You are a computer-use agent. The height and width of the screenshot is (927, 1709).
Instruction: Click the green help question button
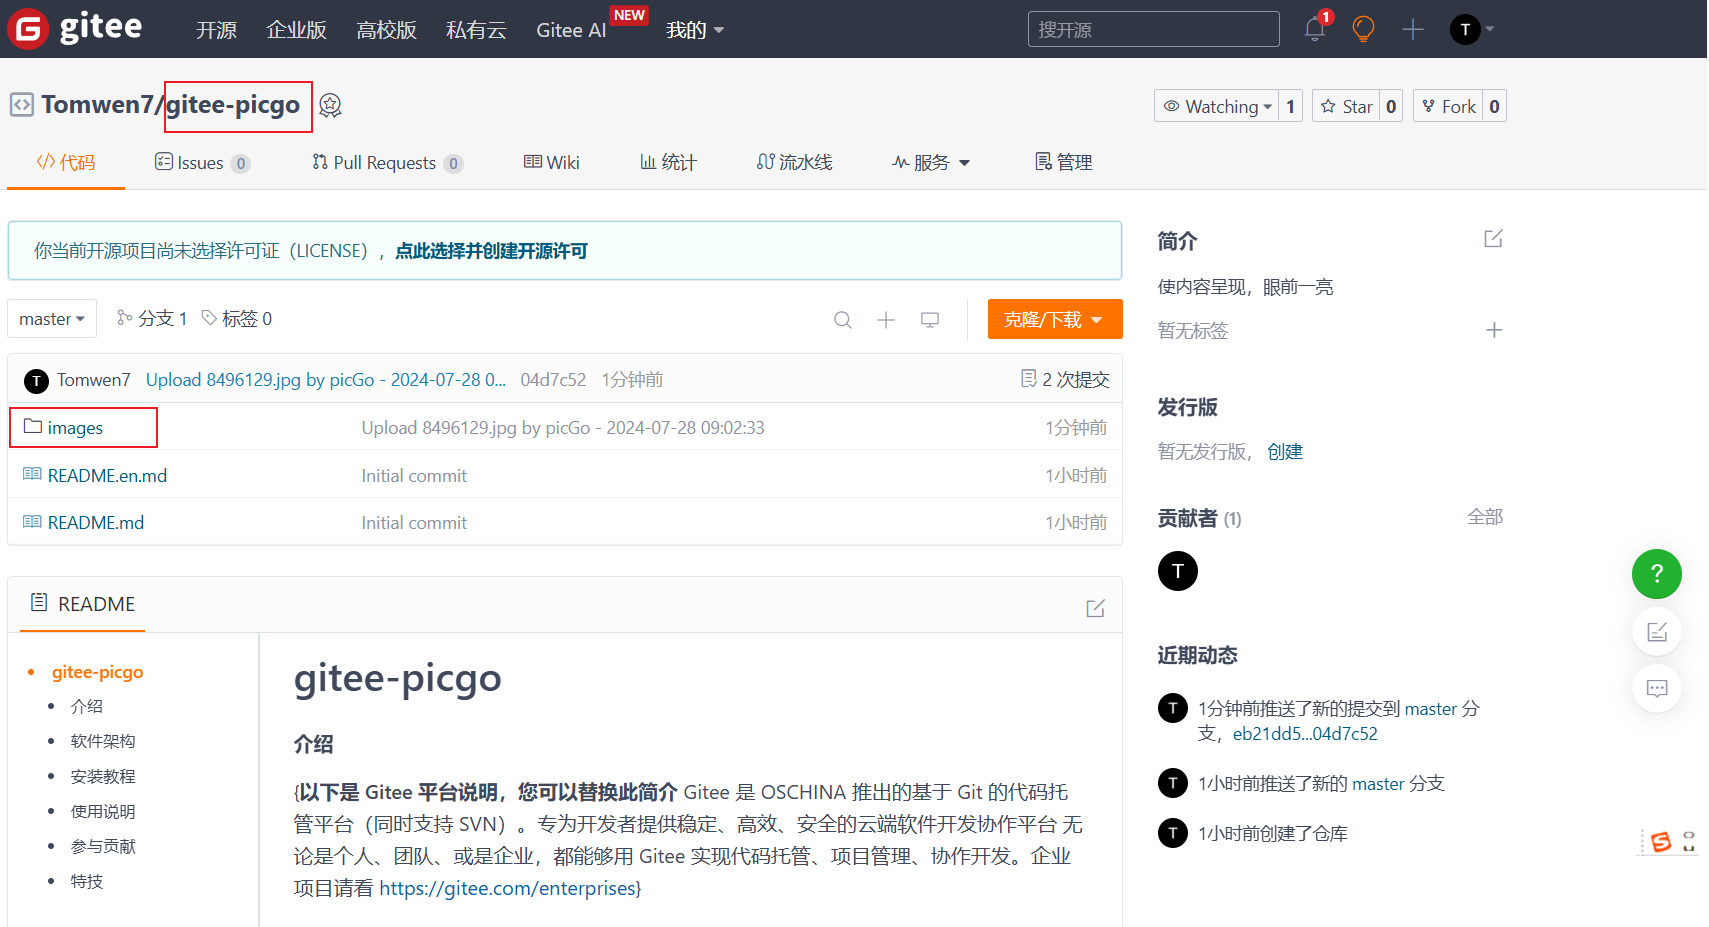[x=1657, y=574]
